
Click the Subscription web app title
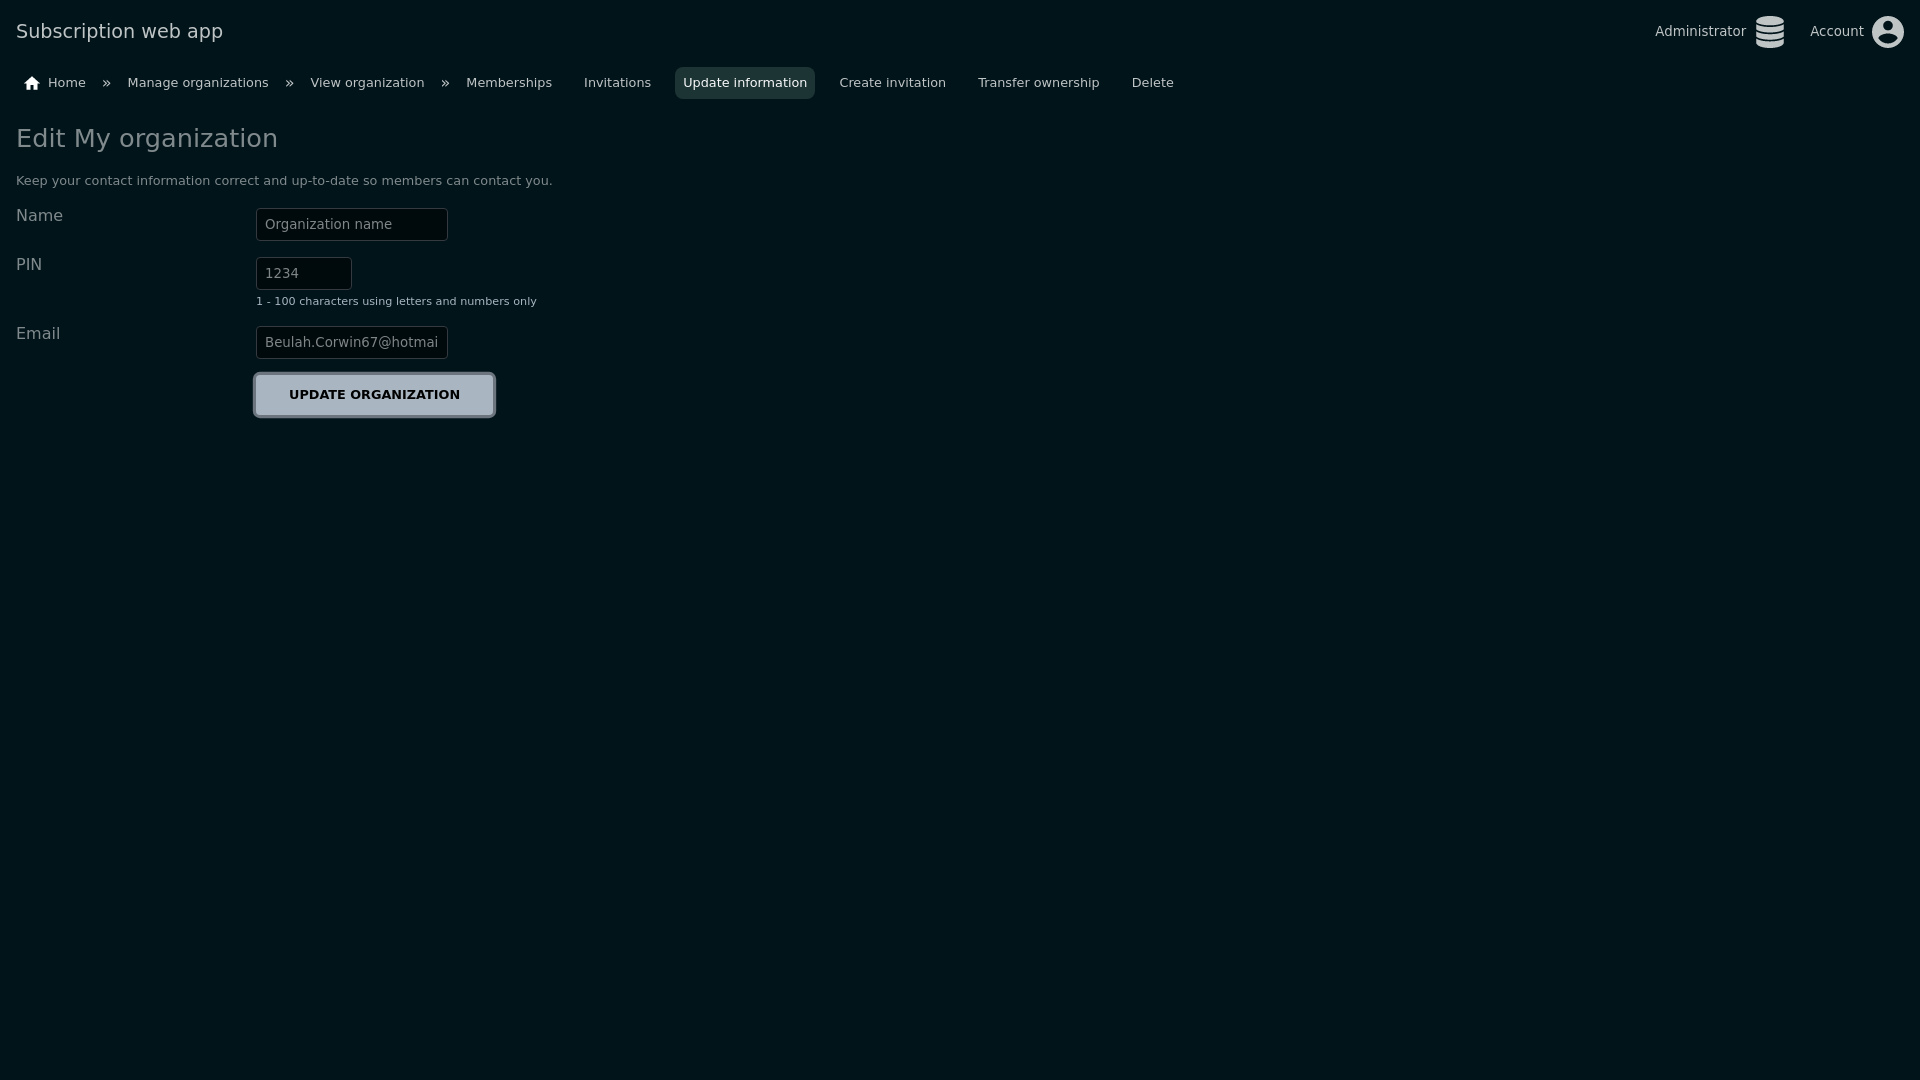119,32
